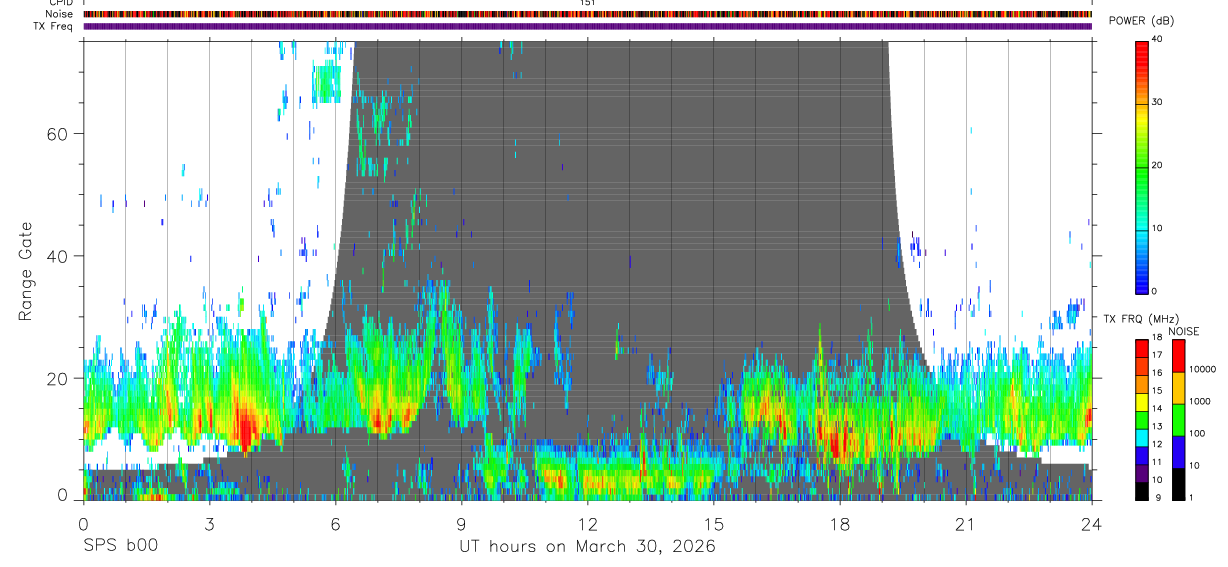Click the 'SPS b00' station label
The image size is (1228, 567).
tap(120, 546)
